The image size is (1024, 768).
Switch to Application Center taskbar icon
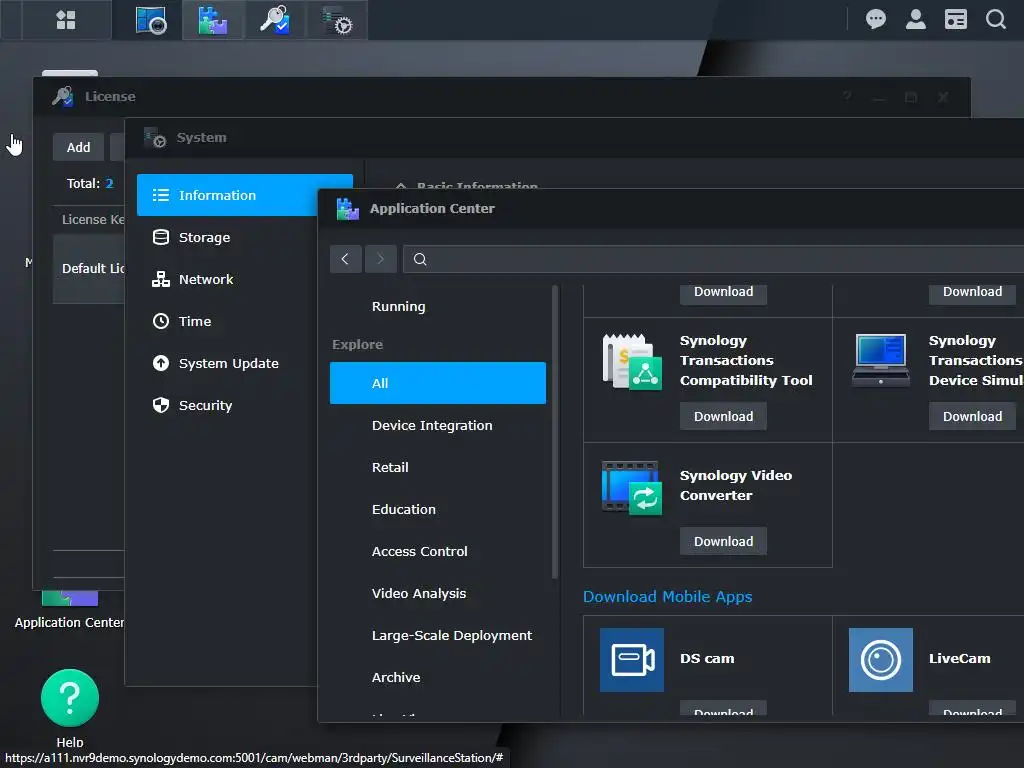tap(213, 20)
